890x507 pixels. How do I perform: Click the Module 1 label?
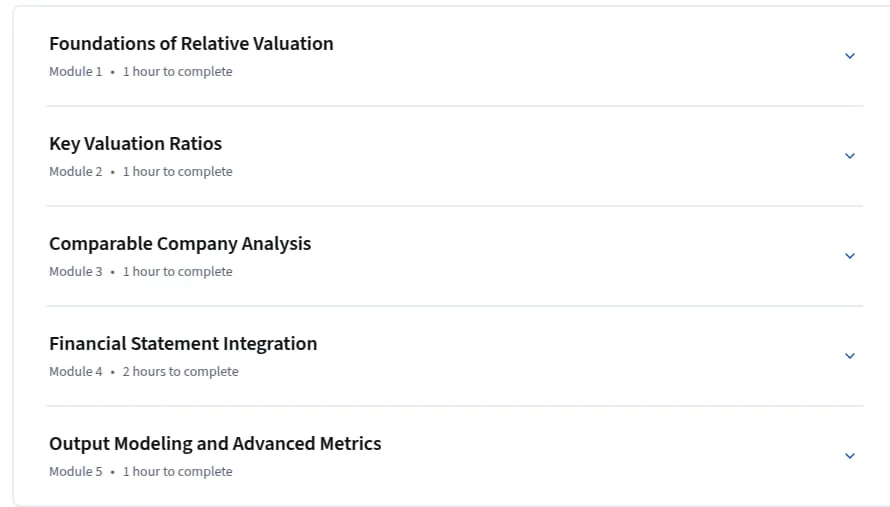[x=75, y=72]
